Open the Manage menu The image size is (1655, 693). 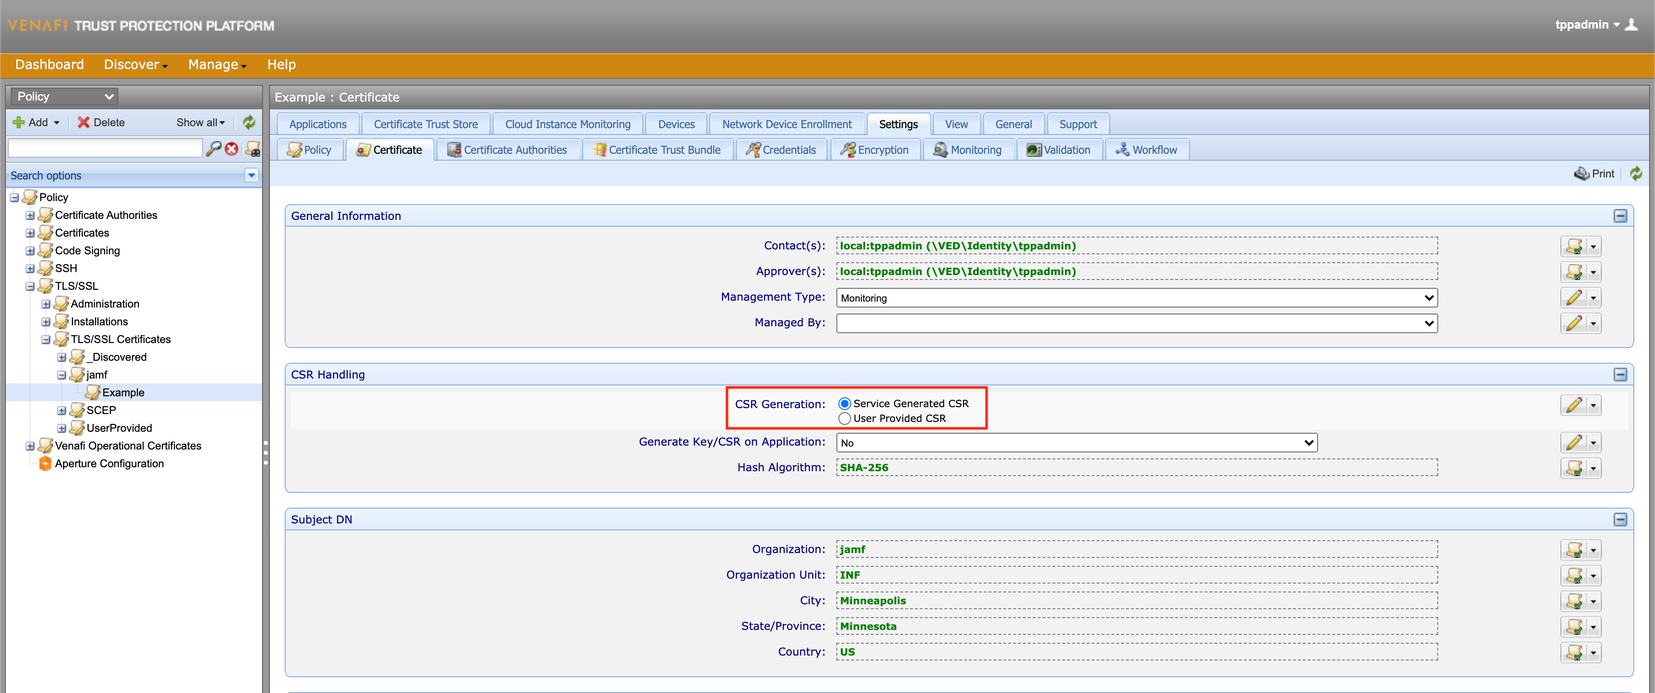[x=217, y=65]
